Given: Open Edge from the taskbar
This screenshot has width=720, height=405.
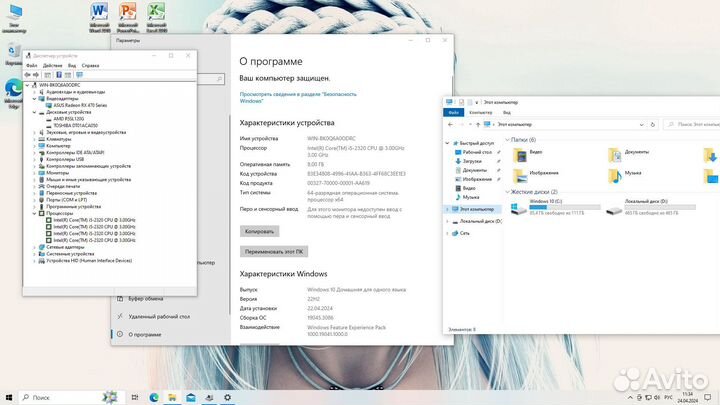Looking at the screenshot, I should pos(154,398).
